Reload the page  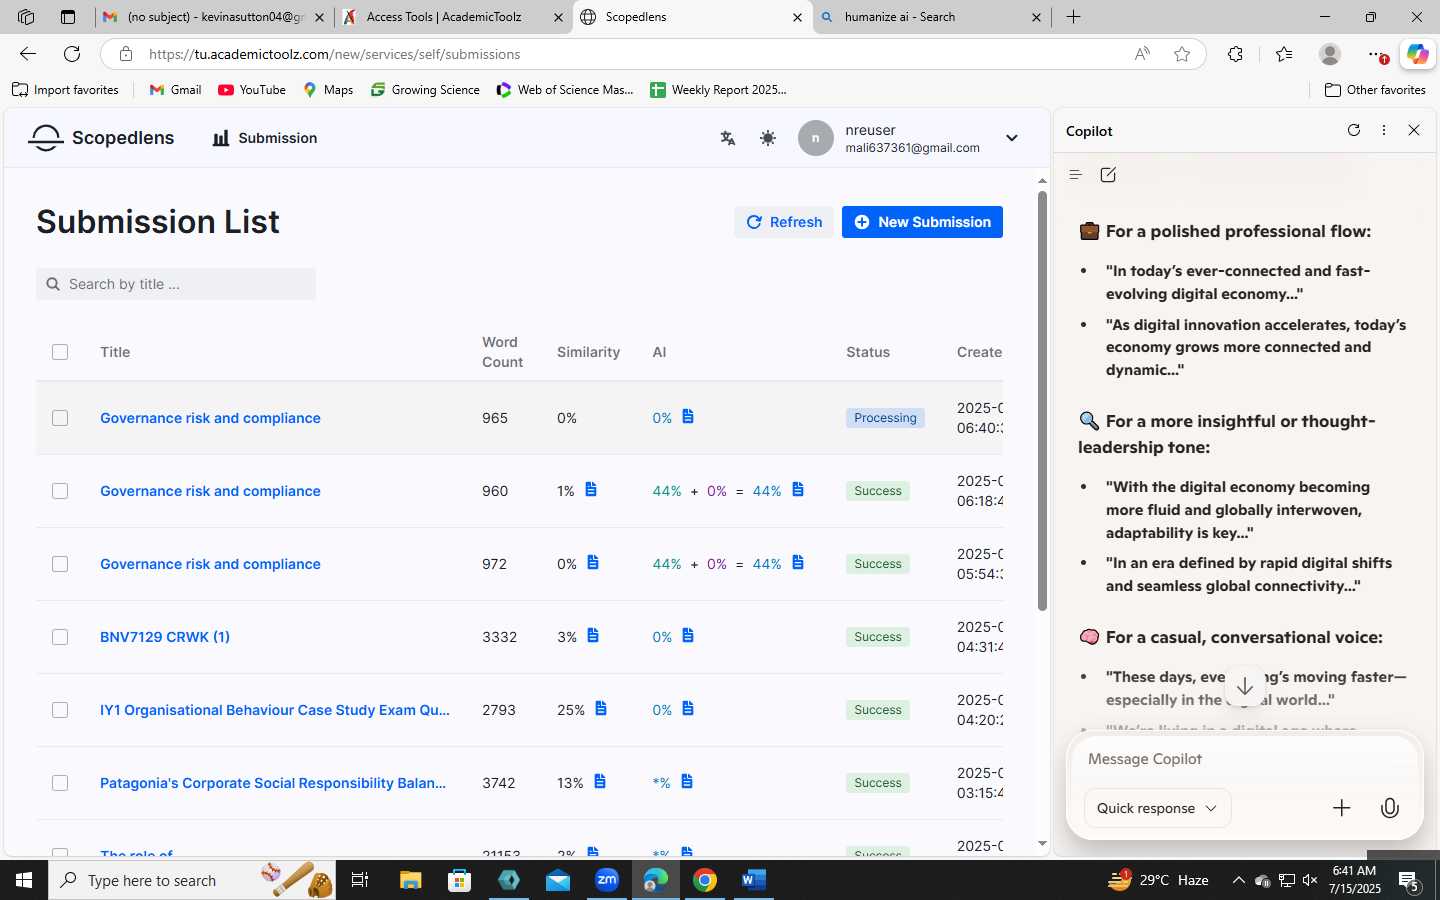coord(72,54)
